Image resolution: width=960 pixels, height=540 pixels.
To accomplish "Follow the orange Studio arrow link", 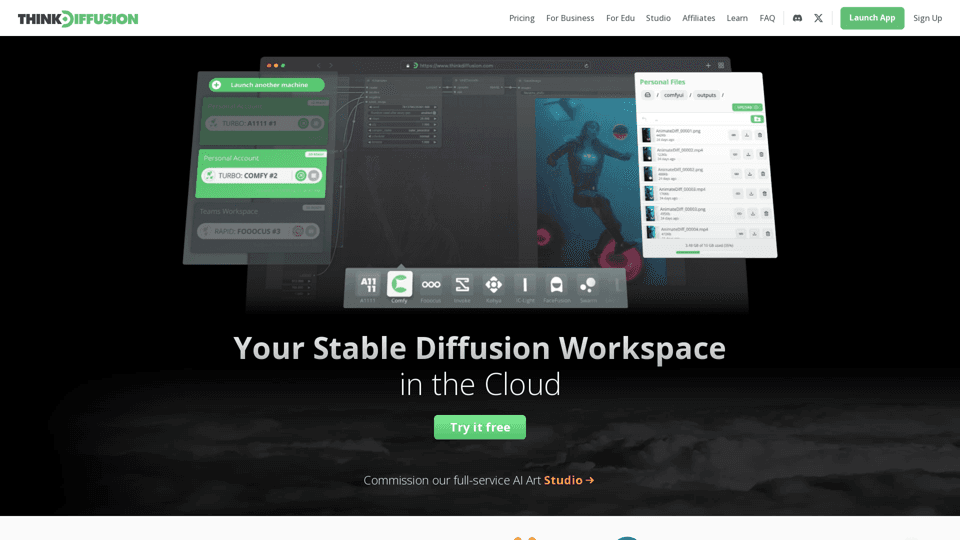I will [569, 480].
